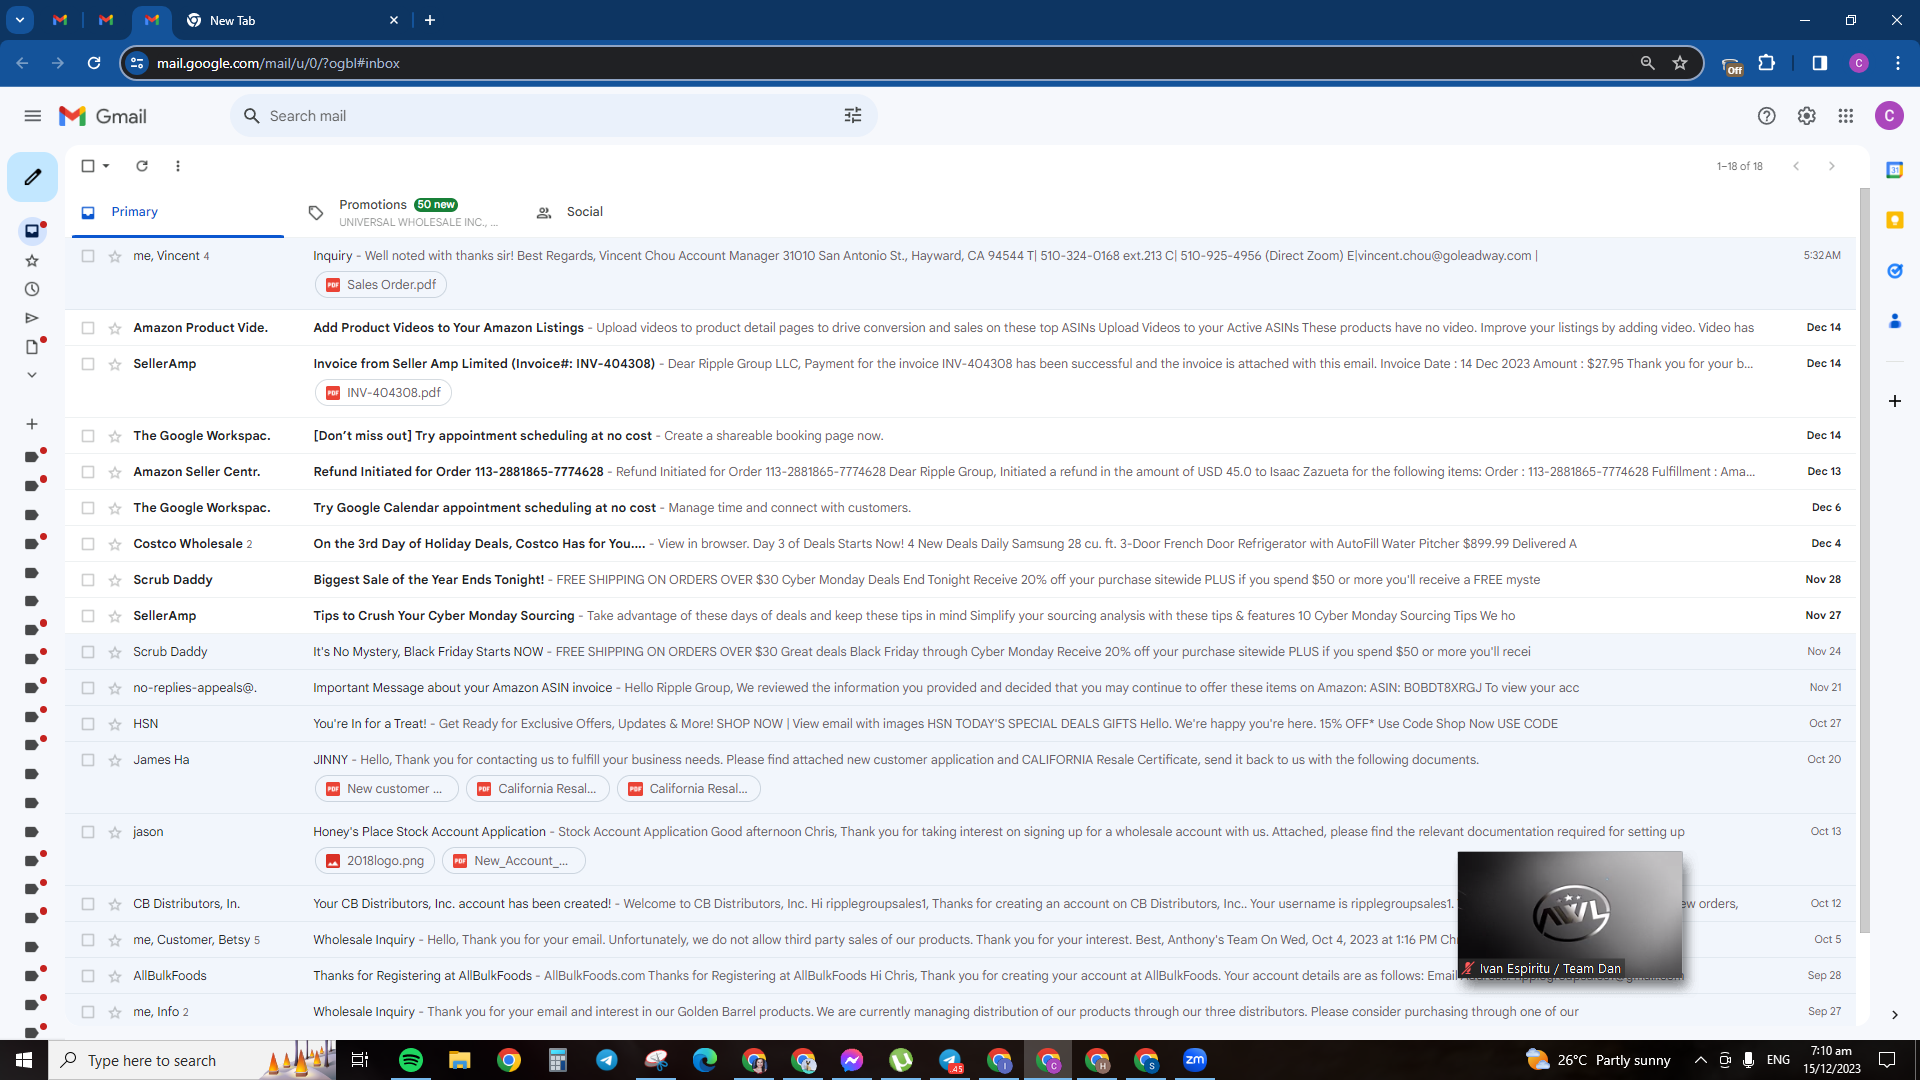Image resolution: width=1920 pixels, height=1080 pixels.
Task: Open the Google apps grid
Action: click(x=1846, y=116)
